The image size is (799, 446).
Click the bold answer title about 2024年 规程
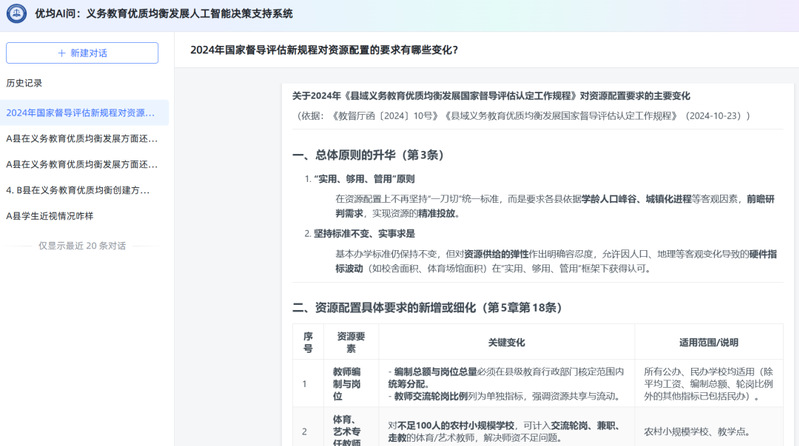tap(490, 96)
